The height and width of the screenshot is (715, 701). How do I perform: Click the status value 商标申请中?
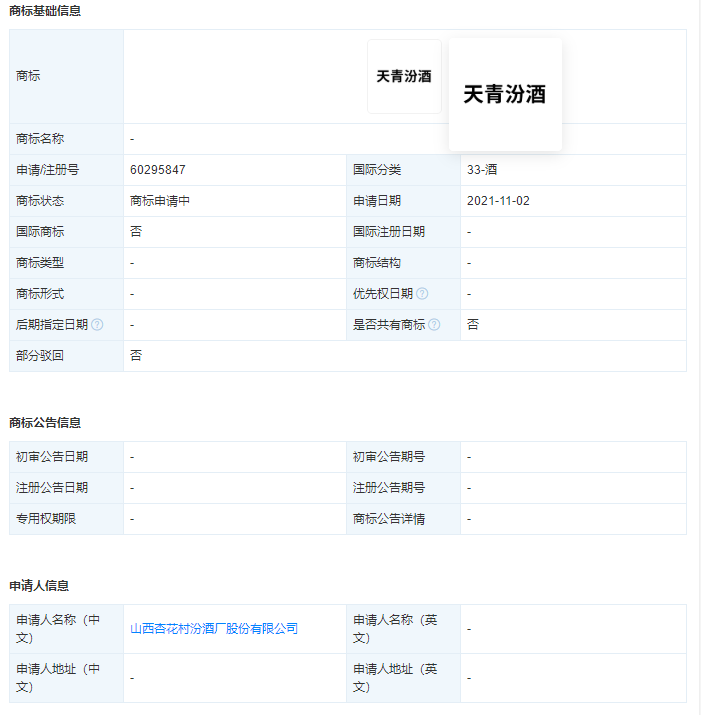coord(160,201)
